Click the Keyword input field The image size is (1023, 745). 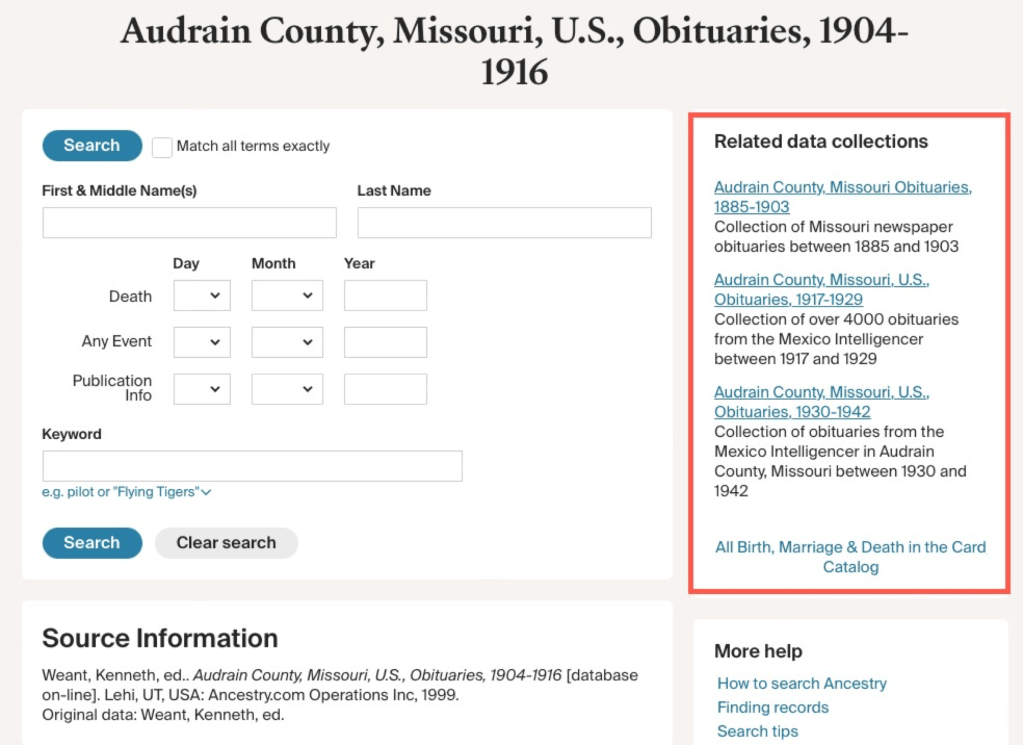pyautogui.click(x=252, y=466)
